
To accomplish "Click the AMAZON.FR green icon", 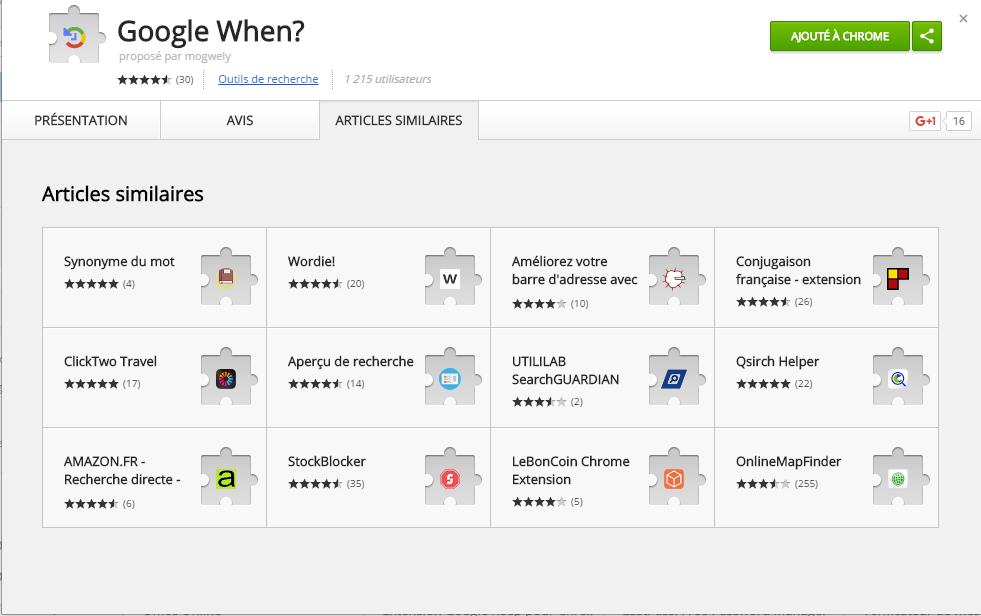I will (x=226, y=479).
